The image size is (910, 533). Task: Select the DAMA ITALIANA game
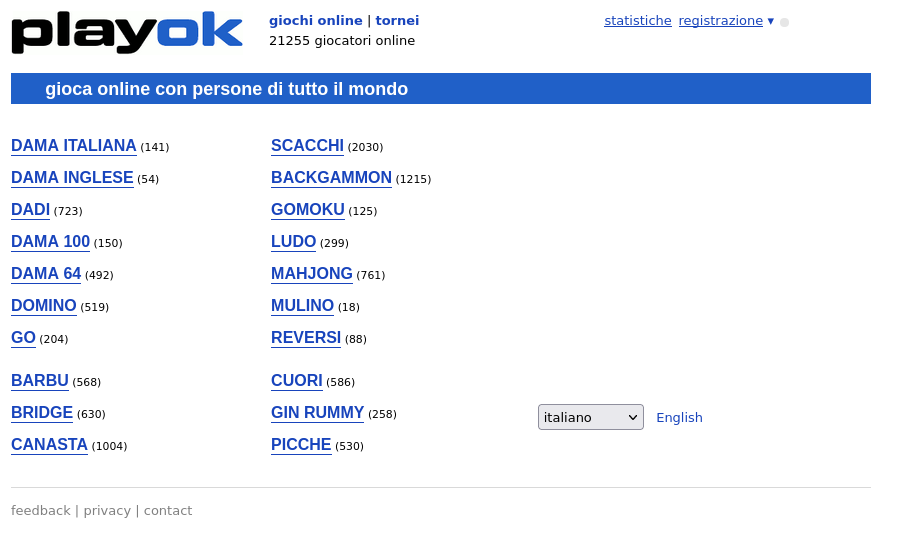pyautogui.click(x=73, y=146)
